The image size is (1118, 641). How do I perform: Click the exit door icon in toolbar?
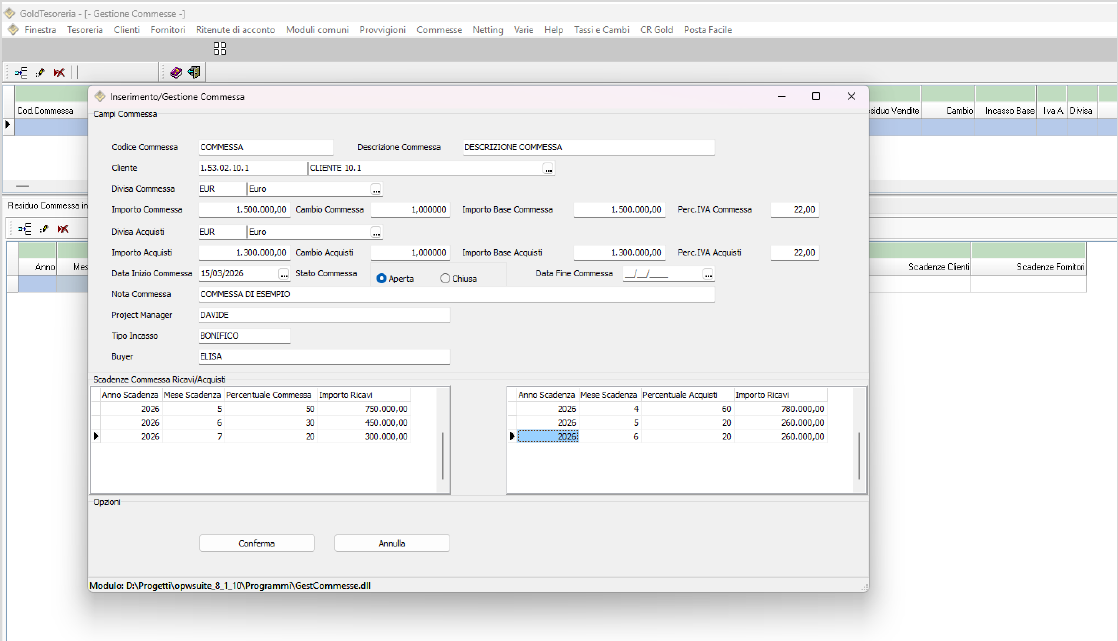click(194, 72)
